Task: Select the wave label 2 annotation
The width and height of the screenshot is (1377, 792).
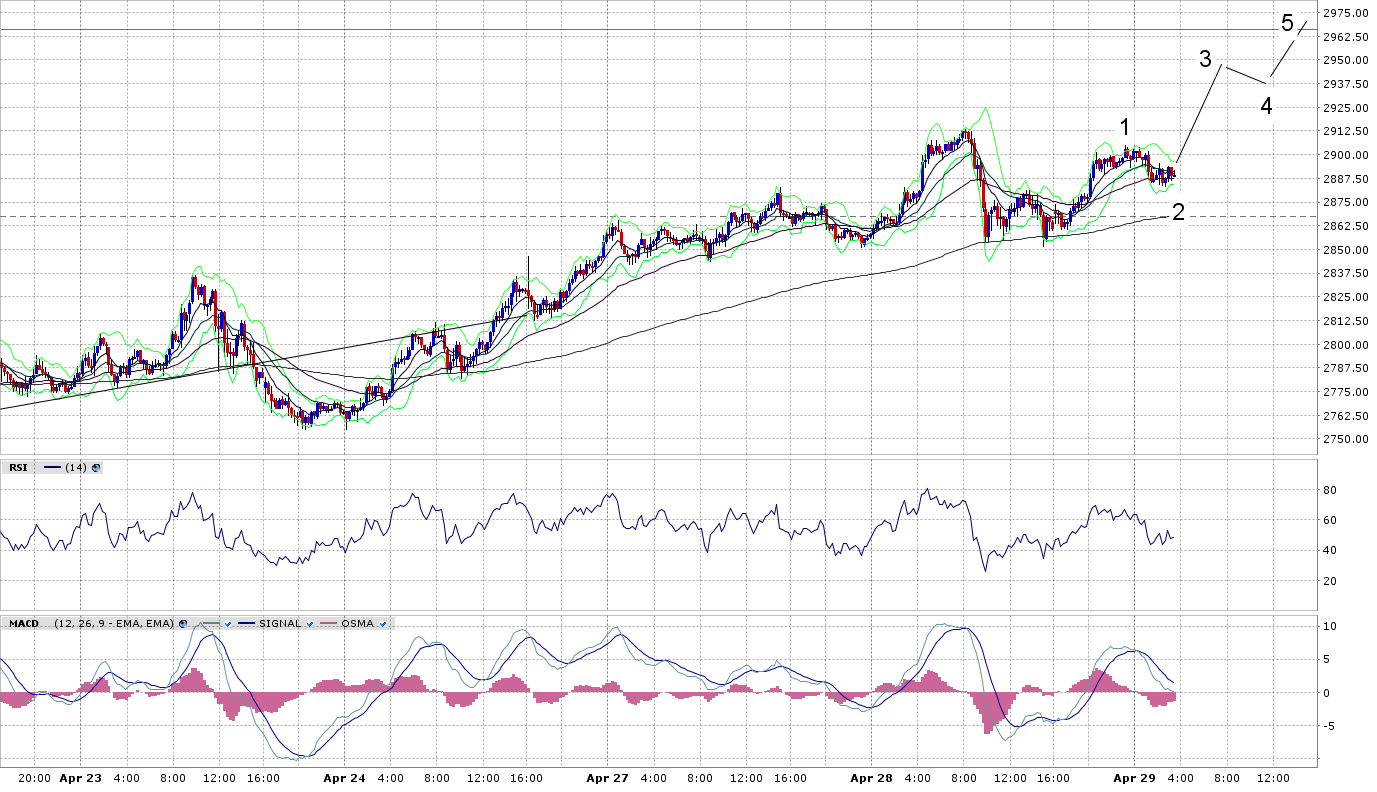Action: coord(1178,212)
